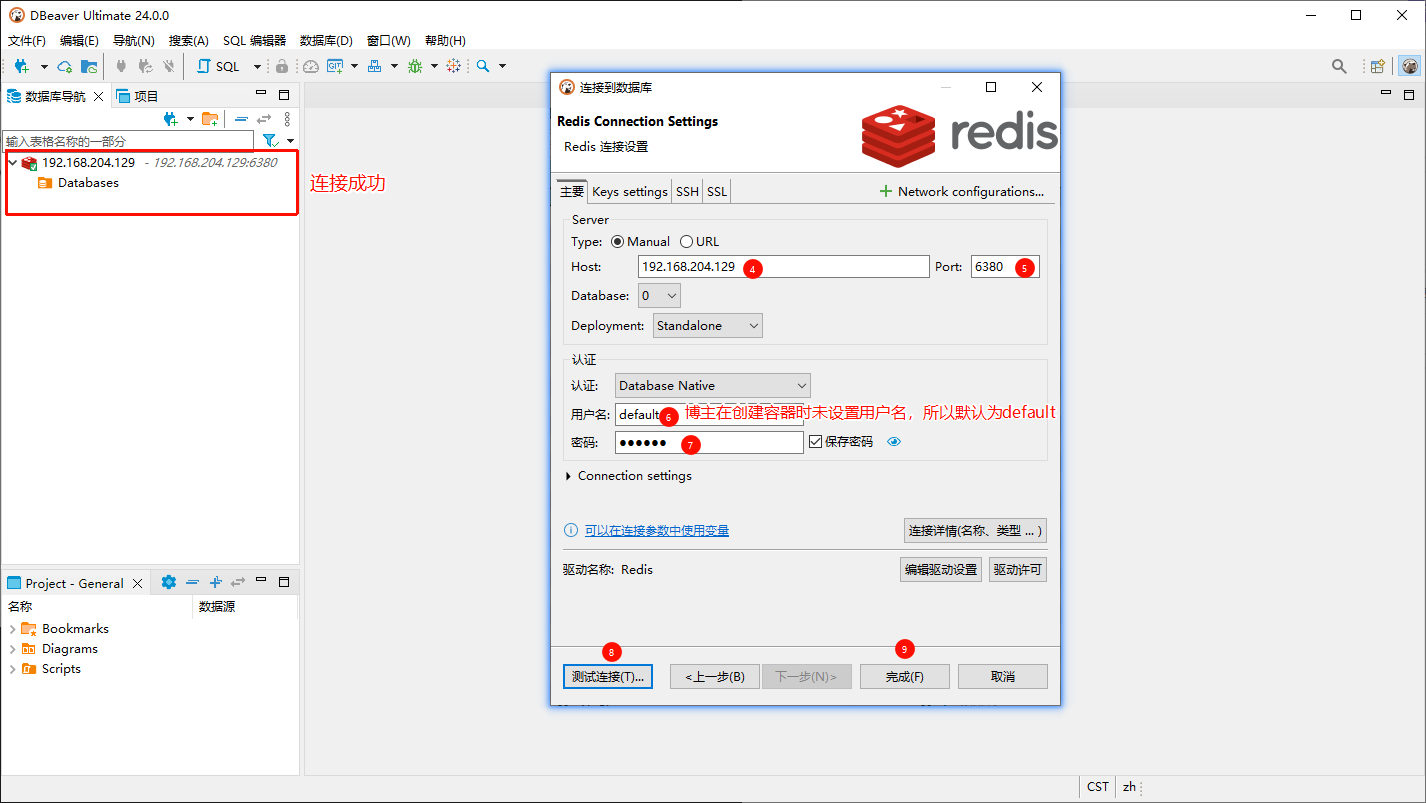Click the grey Disconnect plug icon
The height and width of the screenshot is (803, 1426).
[168, 66]
